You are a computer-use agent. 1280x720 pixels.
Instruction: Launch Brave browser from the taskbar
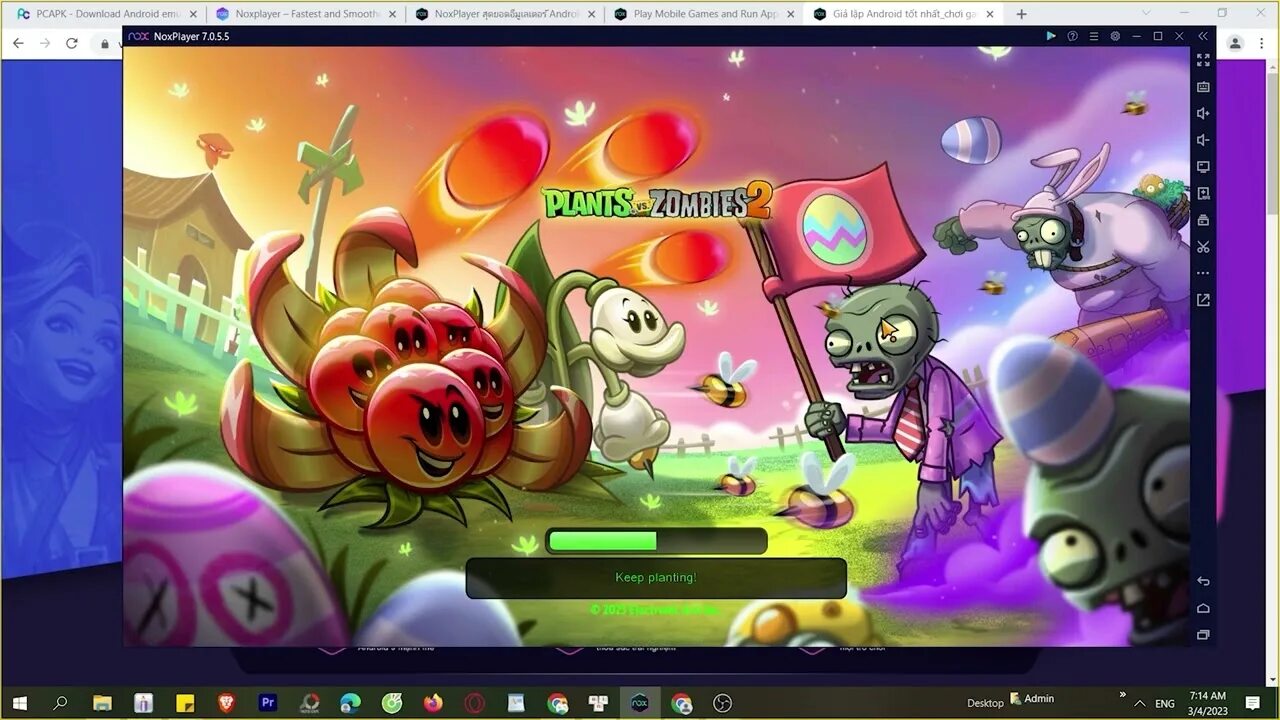pos(226,703)
